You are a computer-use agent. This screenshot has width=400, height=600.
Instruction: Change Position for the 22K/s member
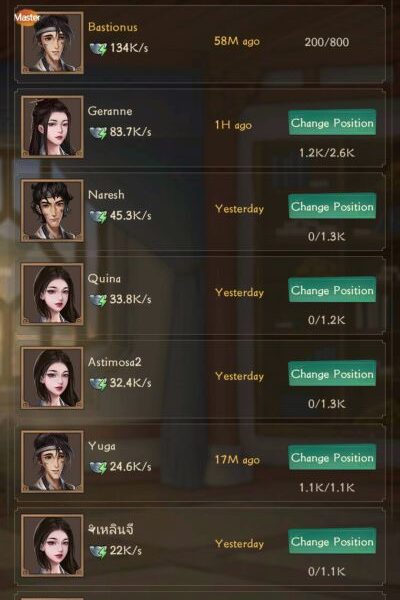(332, 541)
